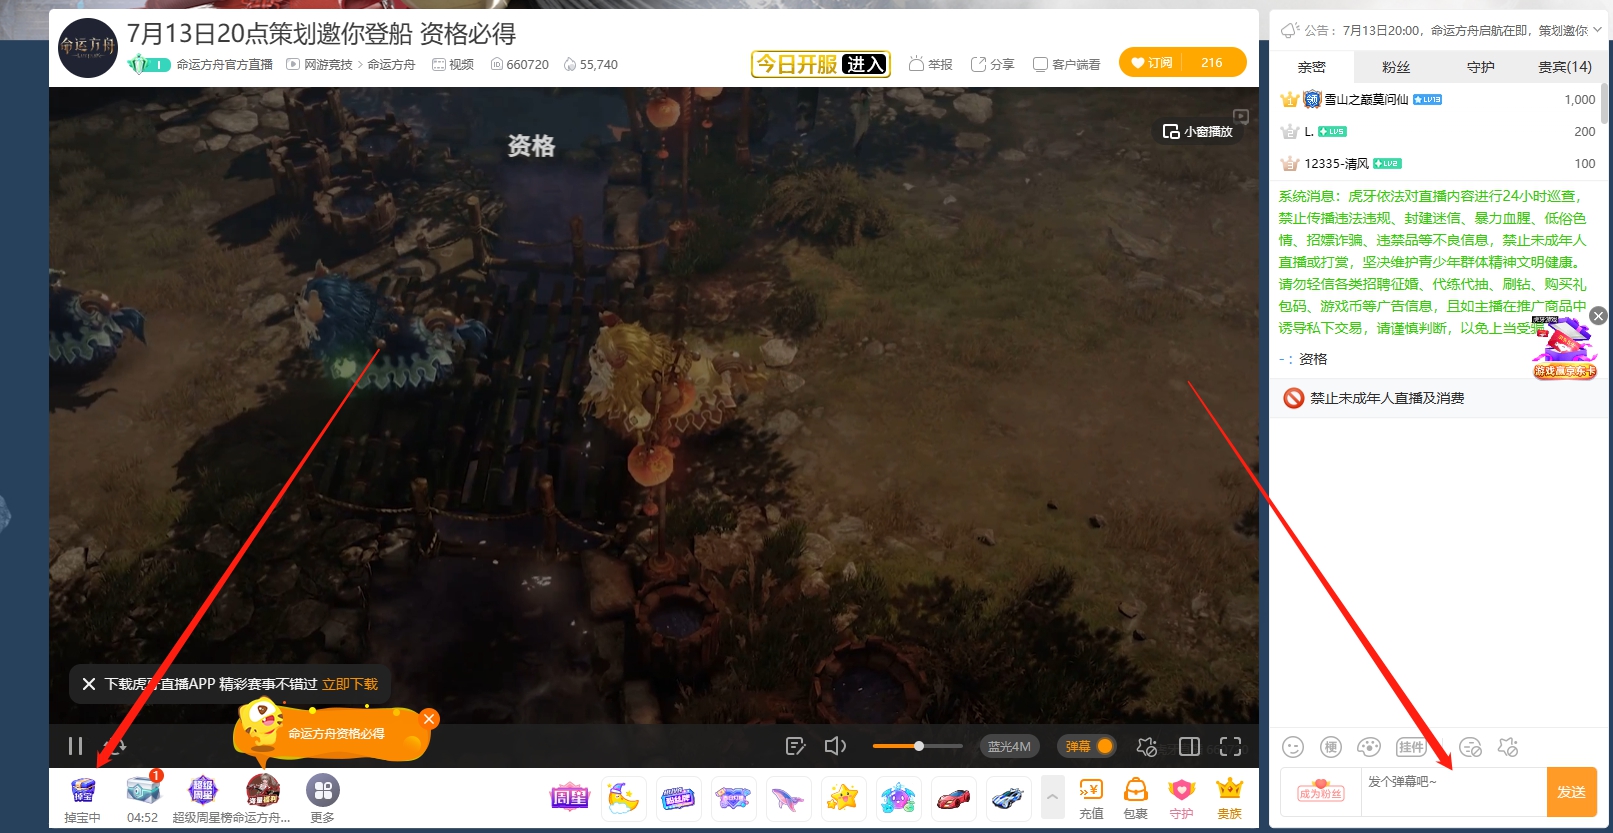Click the 立即下载 download link

click(x=350, y=684)
